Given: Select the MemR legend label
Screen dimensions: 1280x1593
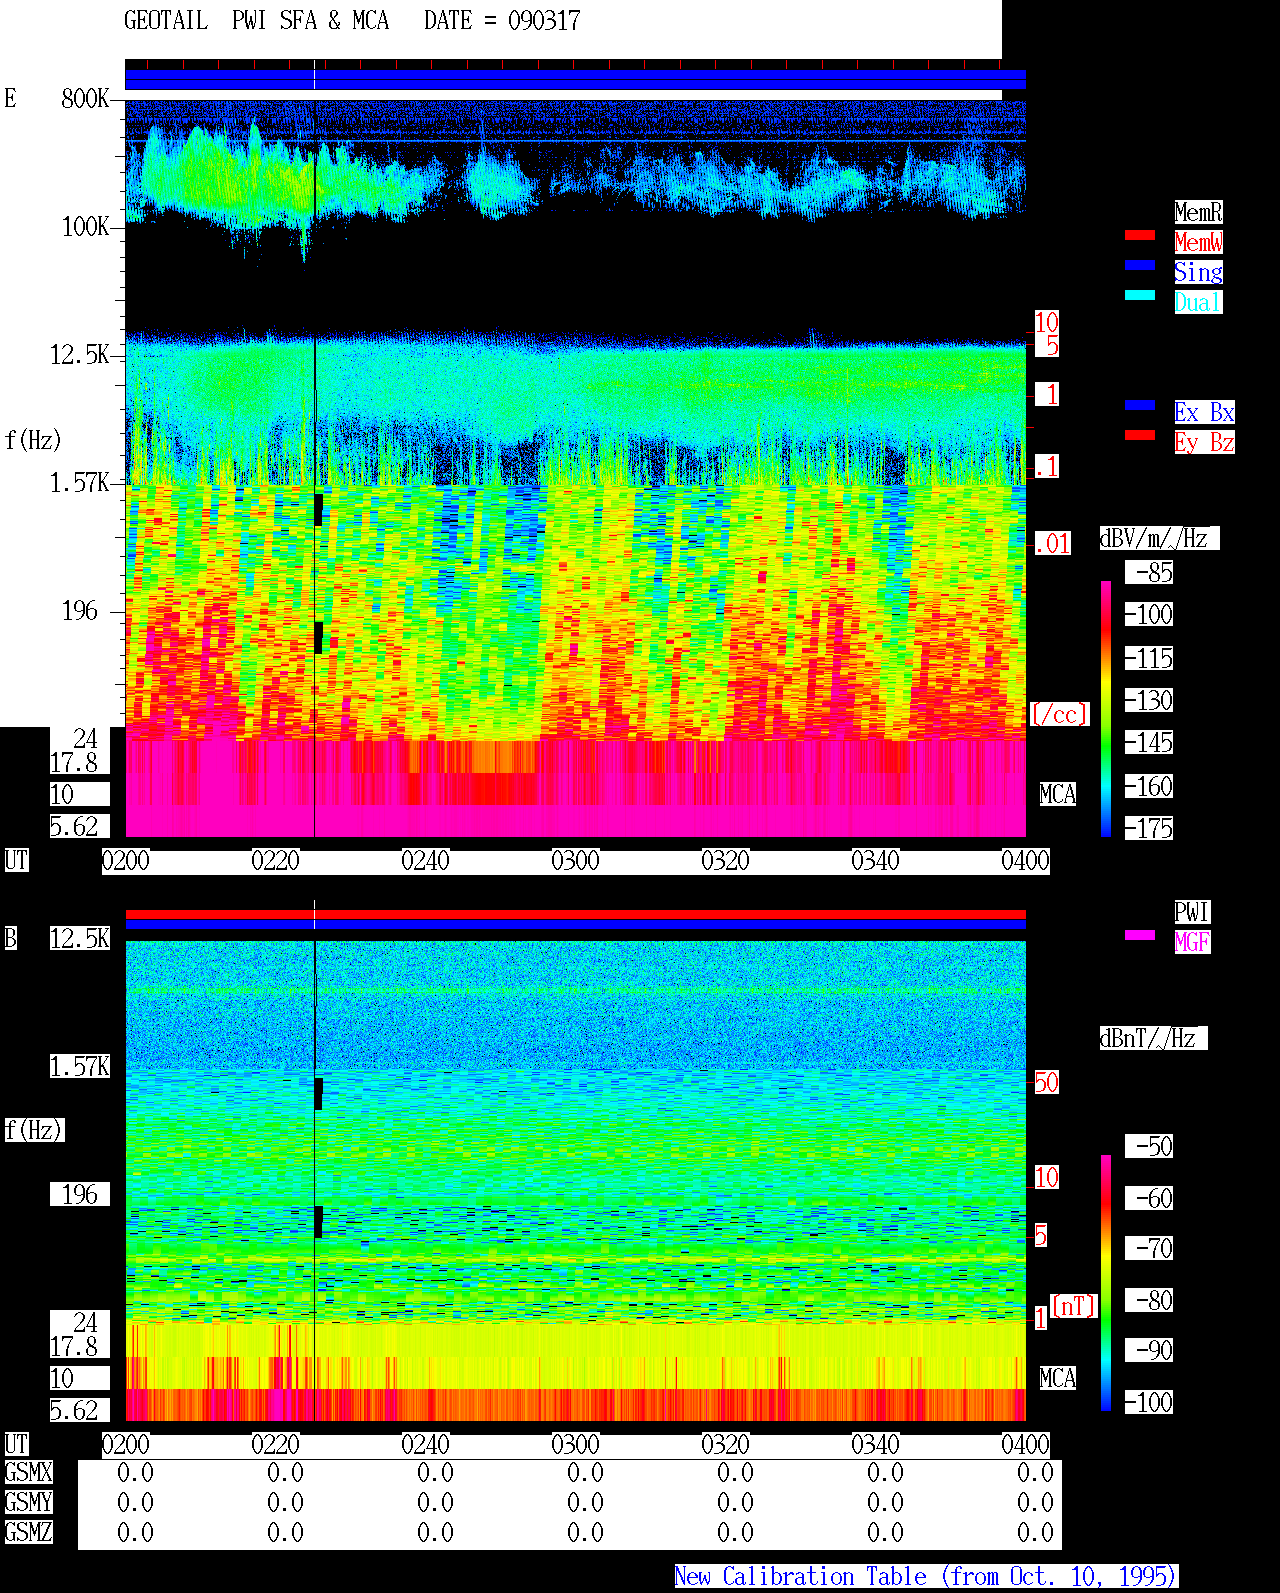Looking at the screenshot, I should click(1198, 212).
